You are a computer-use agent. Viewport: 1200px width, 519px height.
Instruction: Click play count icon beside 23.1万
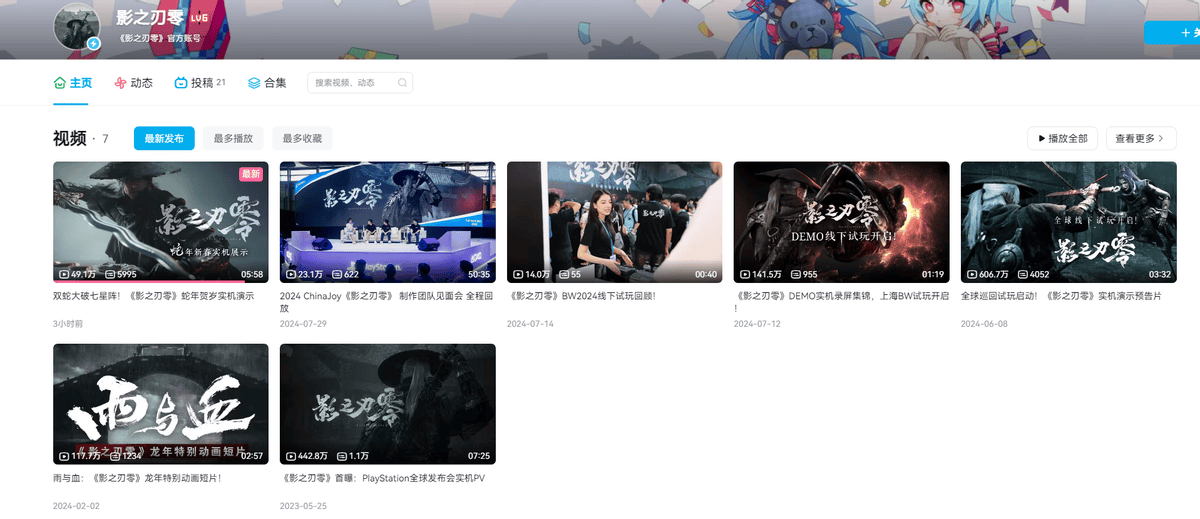[x=291, y=274]
